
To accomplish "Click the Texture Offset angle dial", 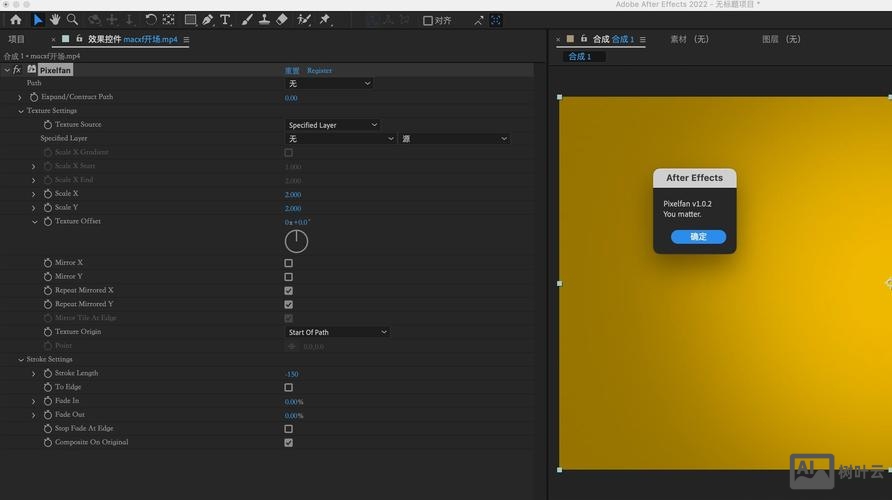I will click(x=296, y=241).
